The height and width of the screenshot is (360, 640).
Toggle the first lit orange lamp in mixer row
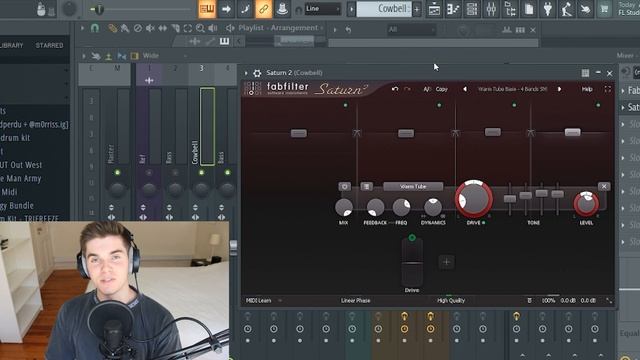tap(404, 316)
